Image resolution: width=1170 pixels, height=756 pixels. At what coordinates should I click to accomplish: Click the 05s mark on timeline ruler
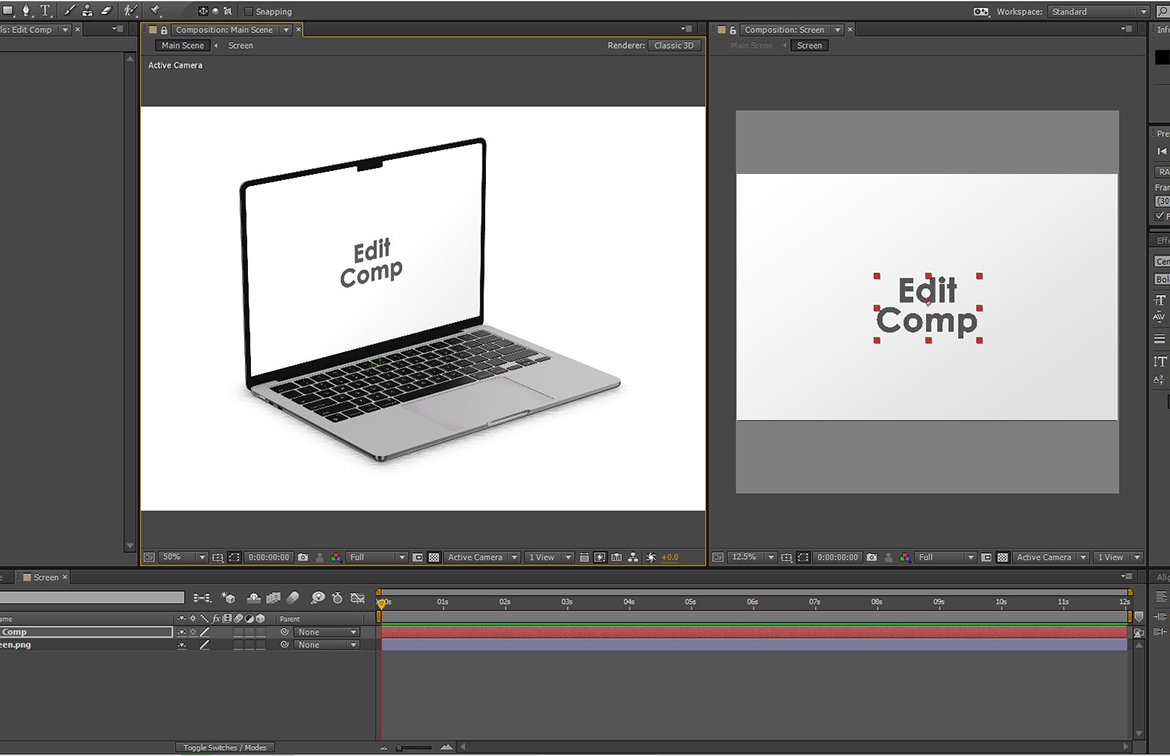(x=690, y=602)
